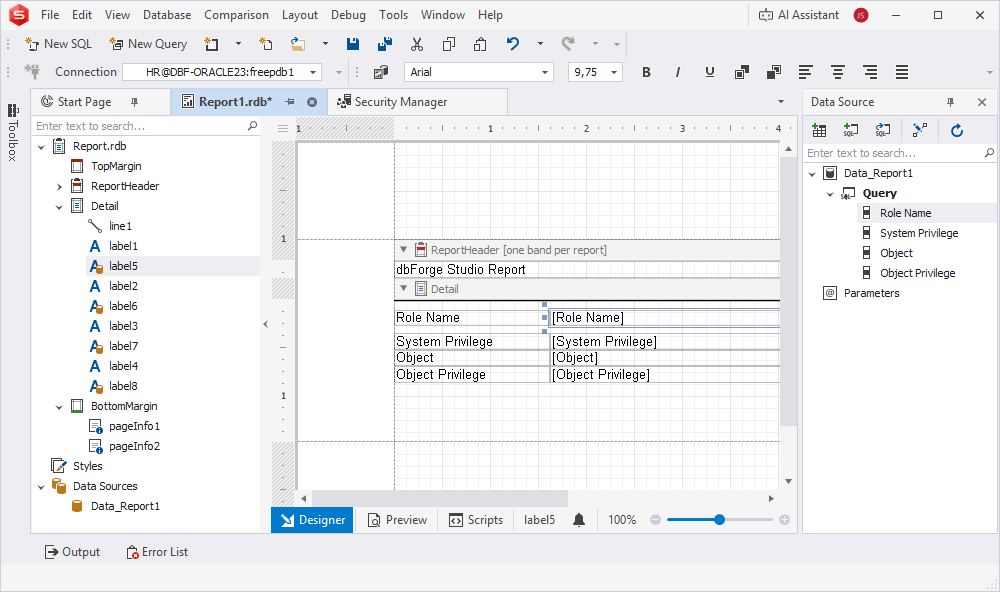Open the Output panel
The height and width of the screenshot is (592, 1000).
72,552
